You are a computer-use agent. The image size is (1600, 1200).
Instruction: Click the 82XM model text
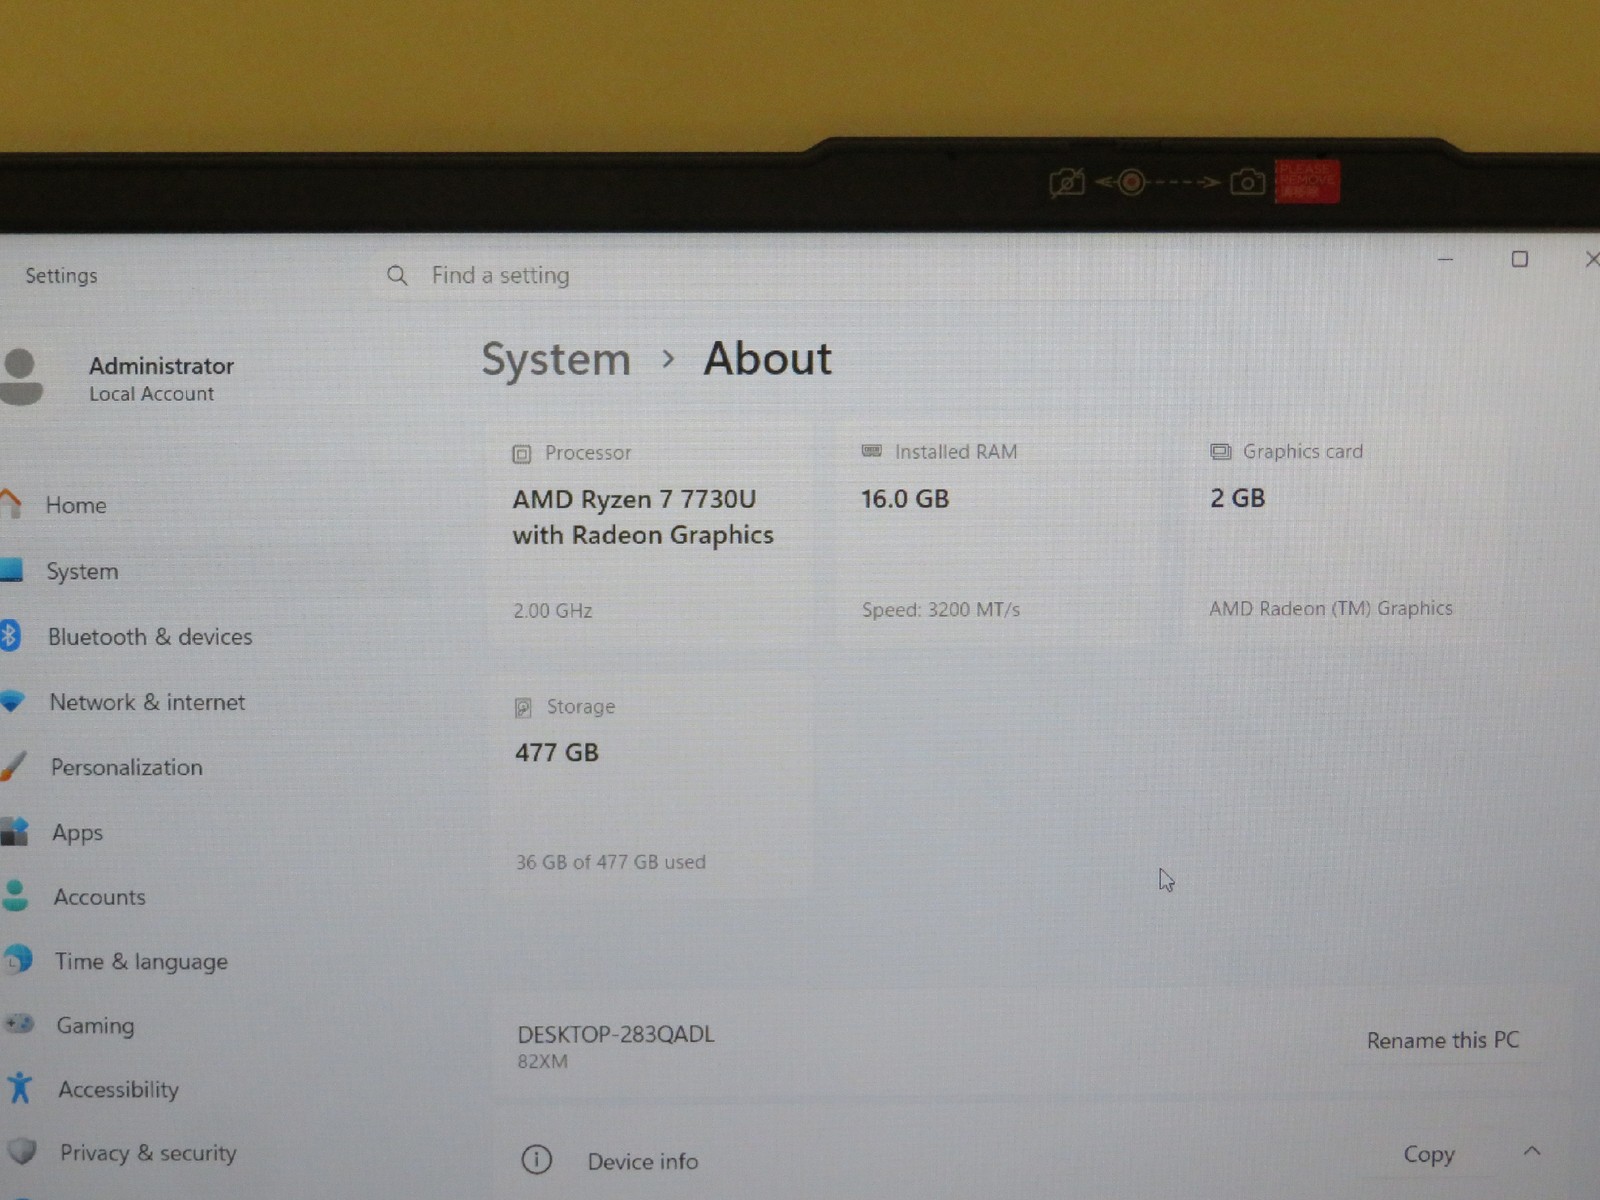pyautogui.click(x=542, y=1061)
